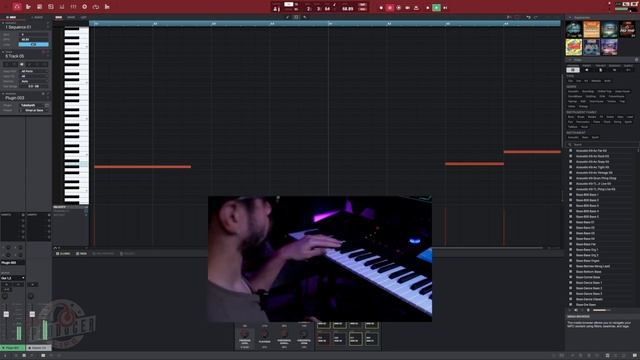Click the highest orange note at right of grid
640x360 pixels.
point(532,152)
